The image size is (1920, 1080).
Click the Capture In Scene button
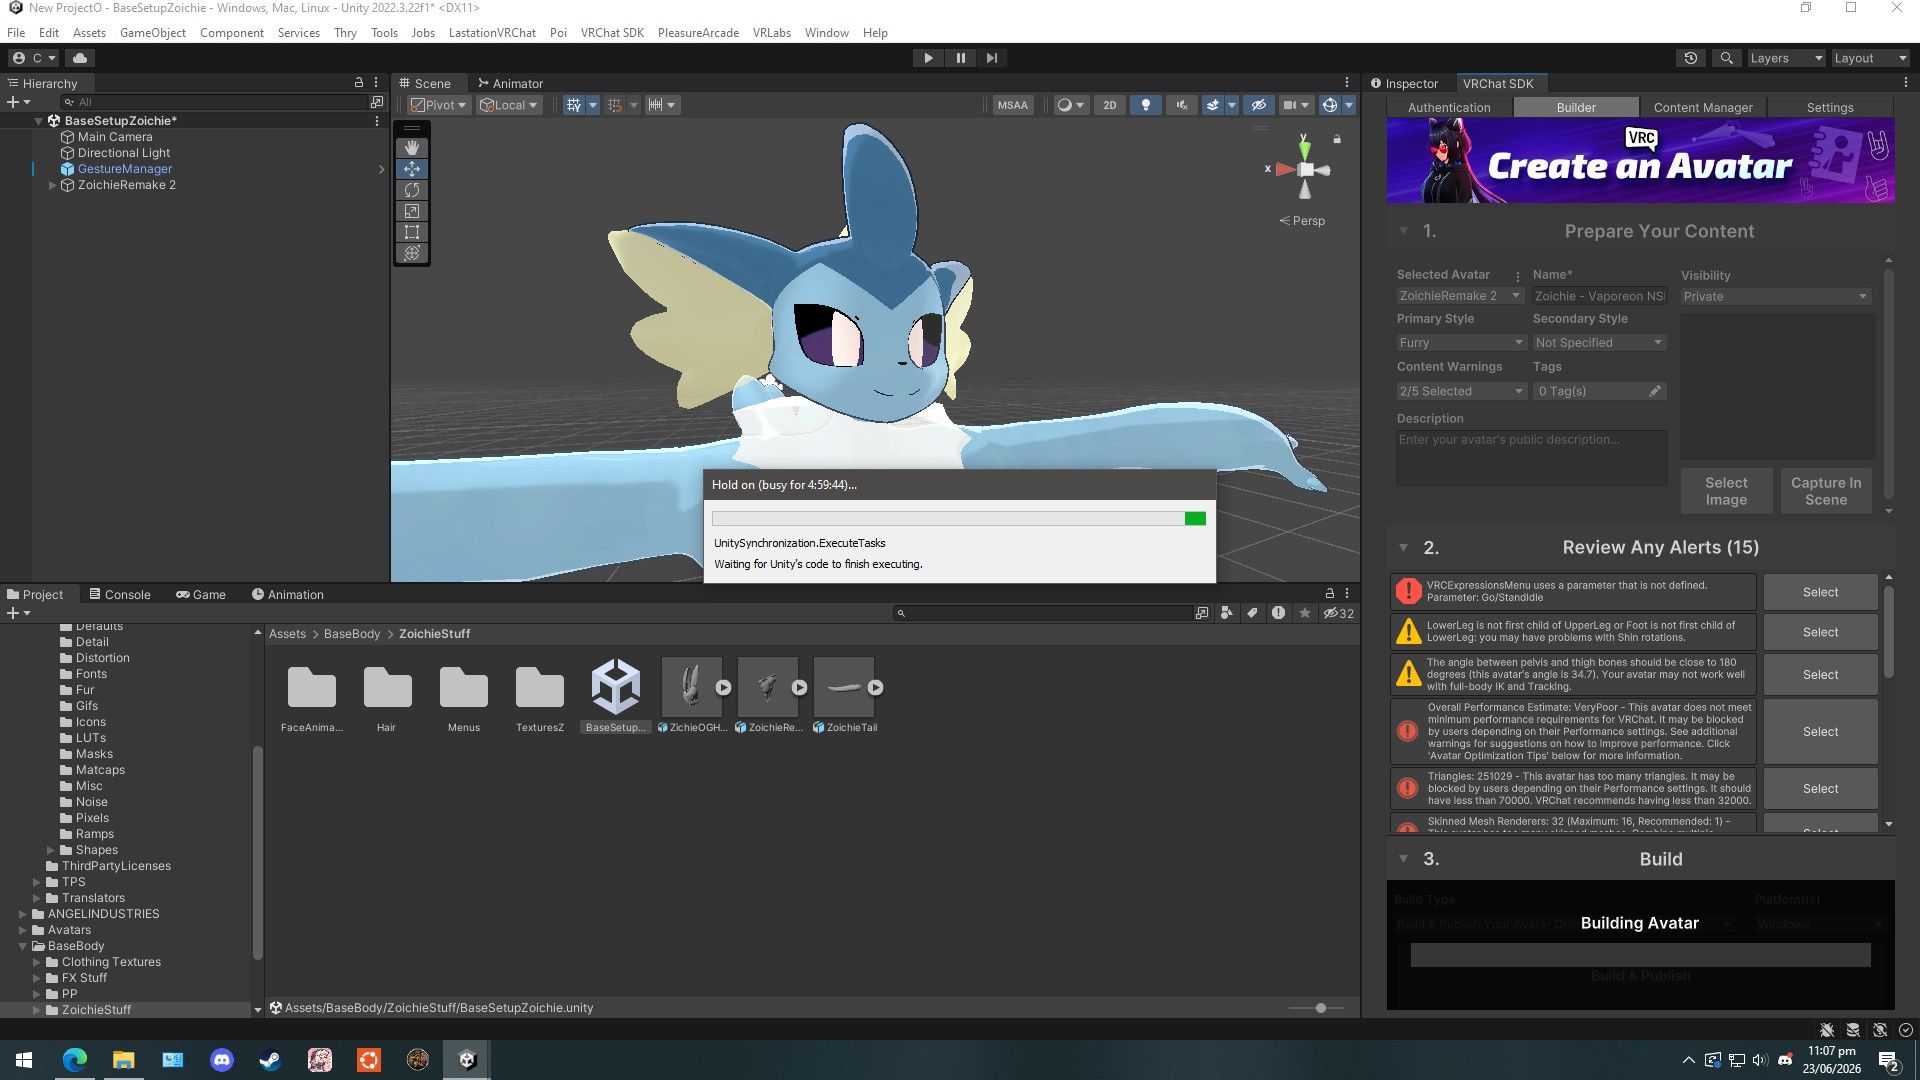pyautogui.click(x=1826, y=491)
